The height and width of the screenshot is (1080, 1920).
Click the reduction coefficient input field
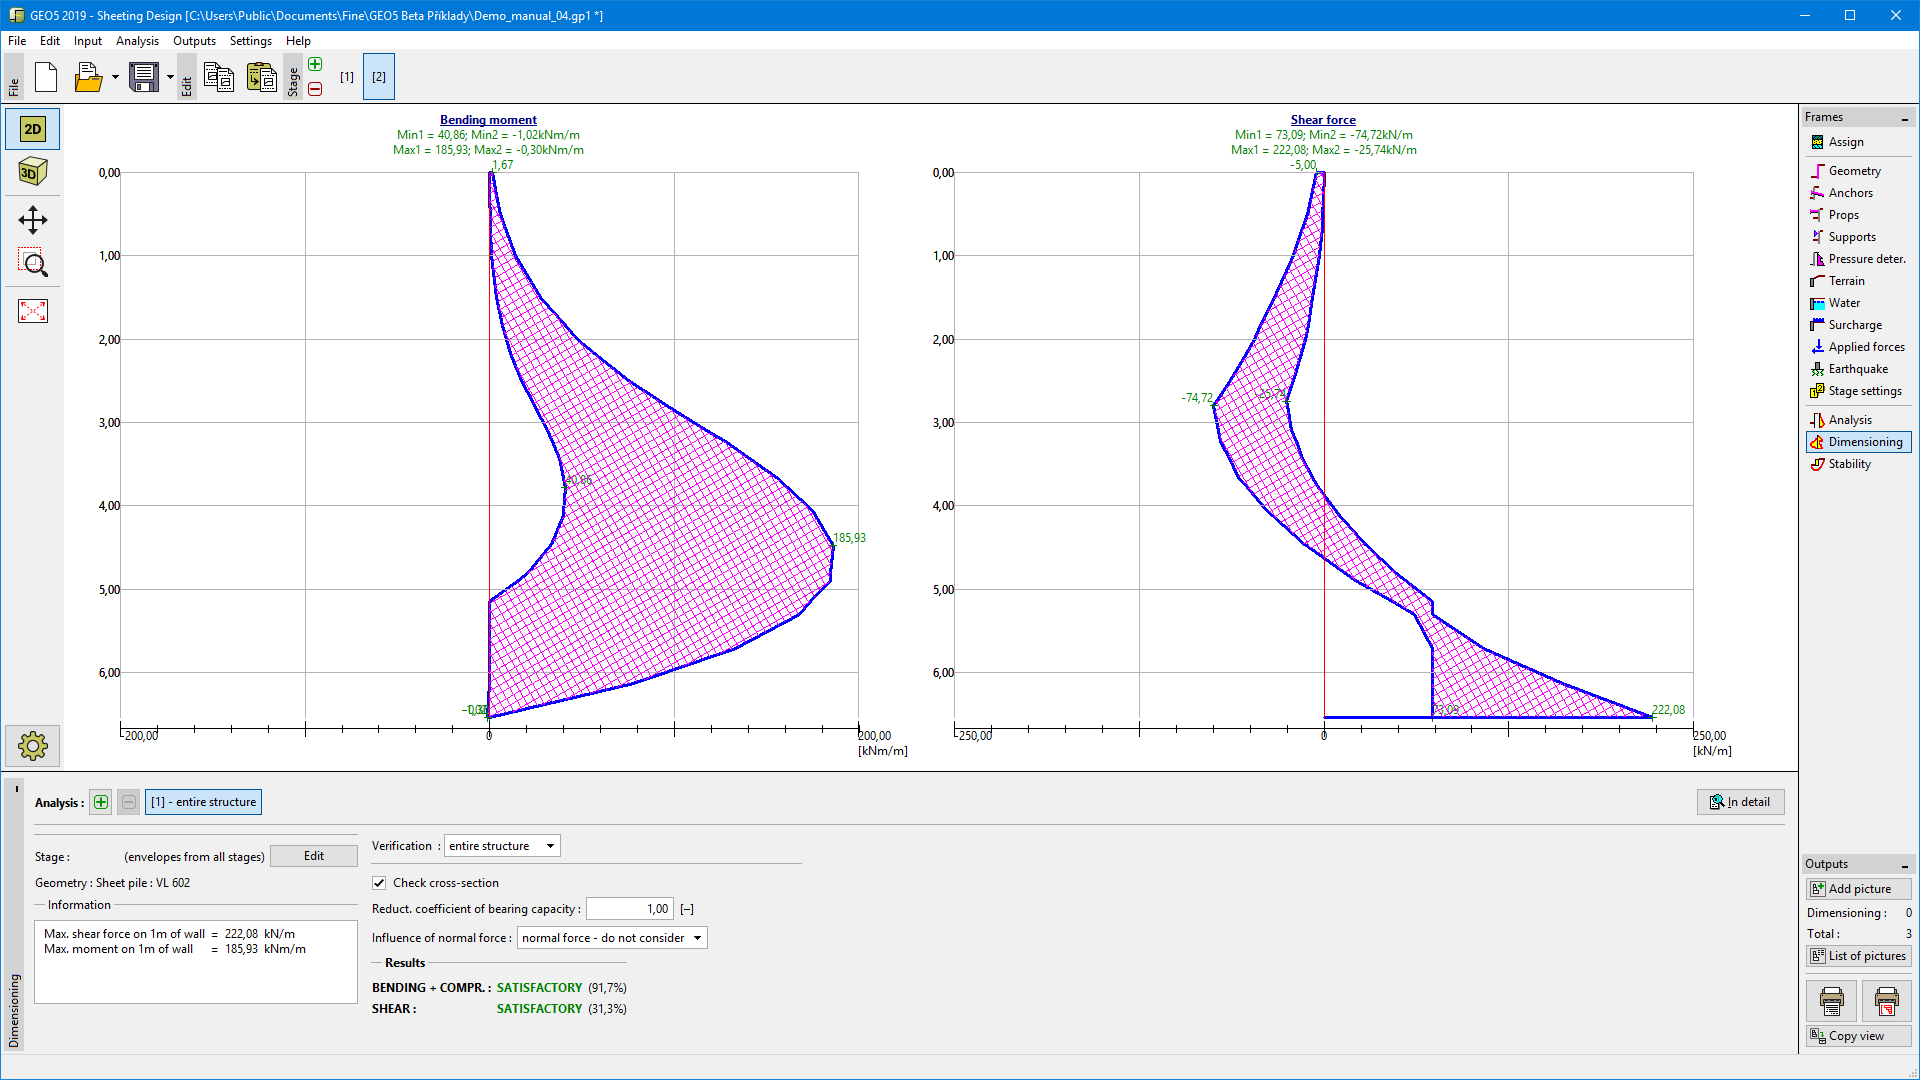629,909
